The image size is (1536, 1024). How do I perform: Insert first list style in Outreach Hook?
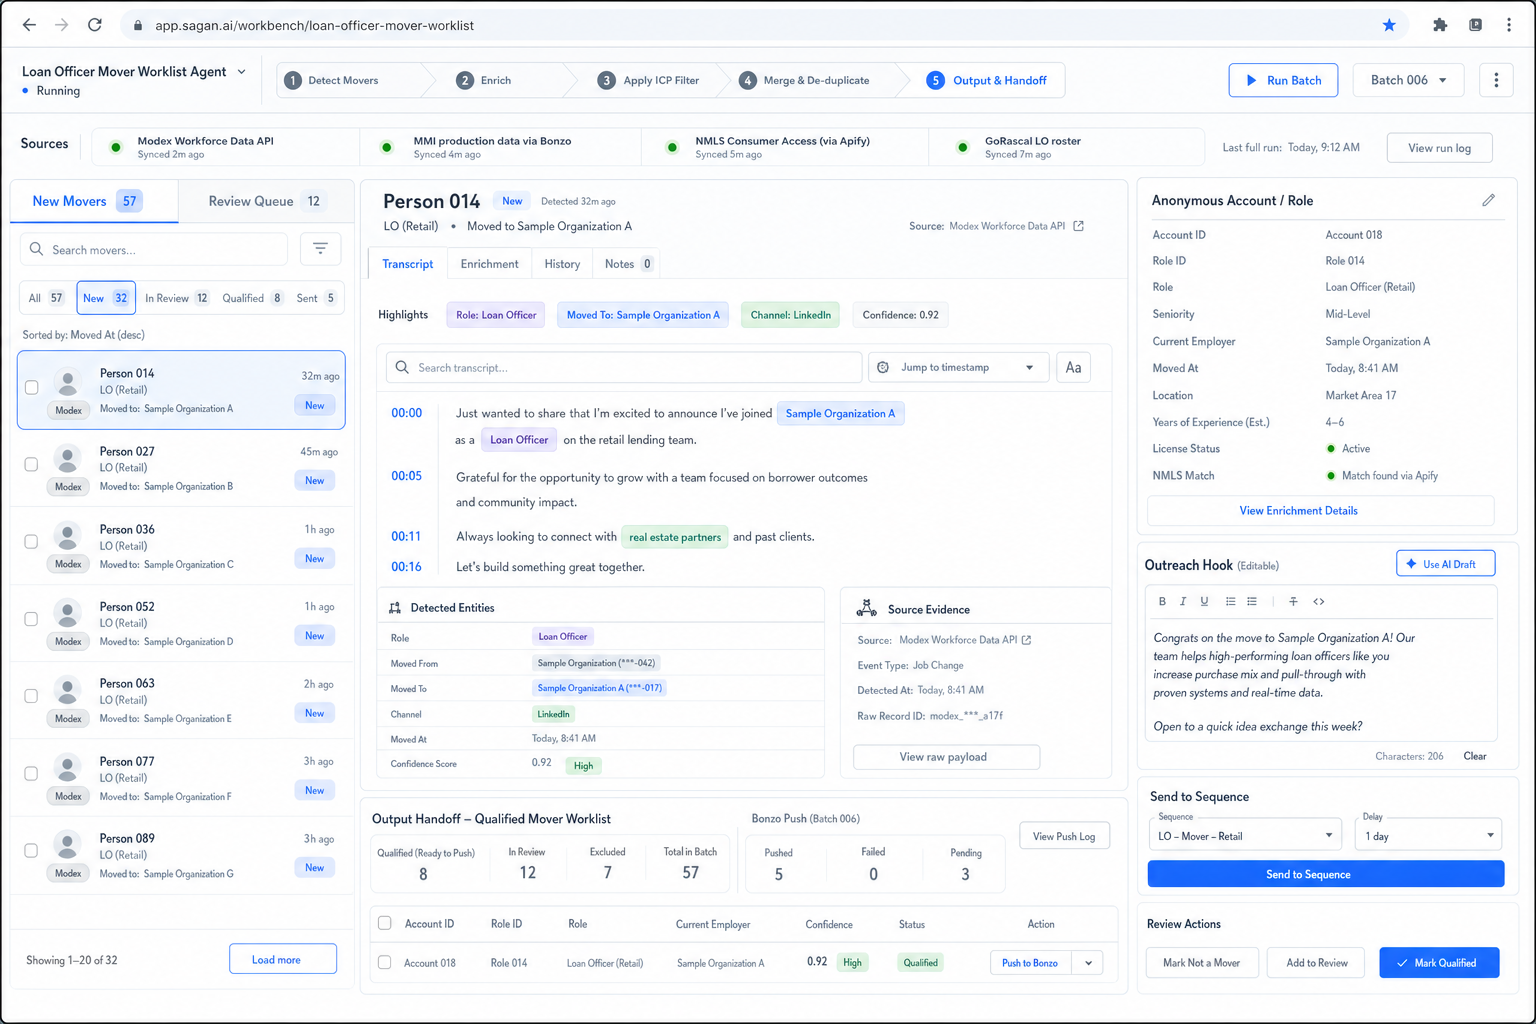tap(1230, 602)
